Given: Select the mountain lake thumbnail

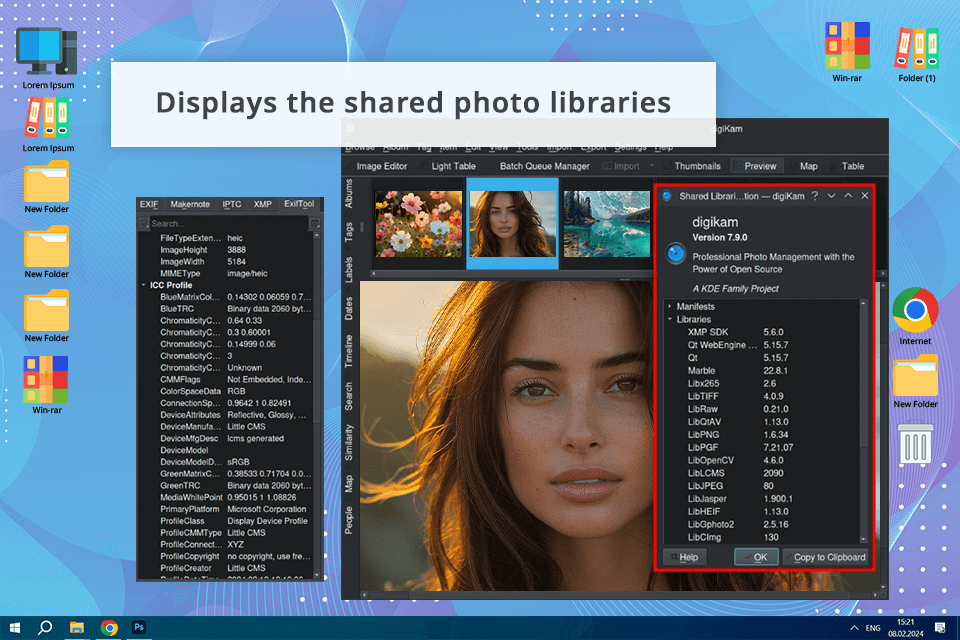Looking at the screenshot, I should (x=607, y=224).
